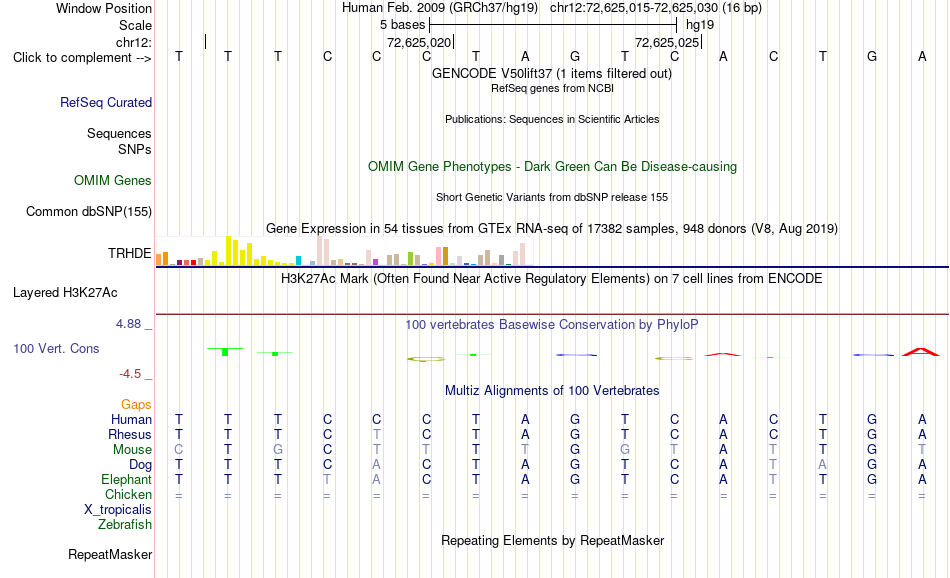This screenshot has height=578, width=950.
Task: Click the '5 bases' scale text
Action: [x=403, y=25]
